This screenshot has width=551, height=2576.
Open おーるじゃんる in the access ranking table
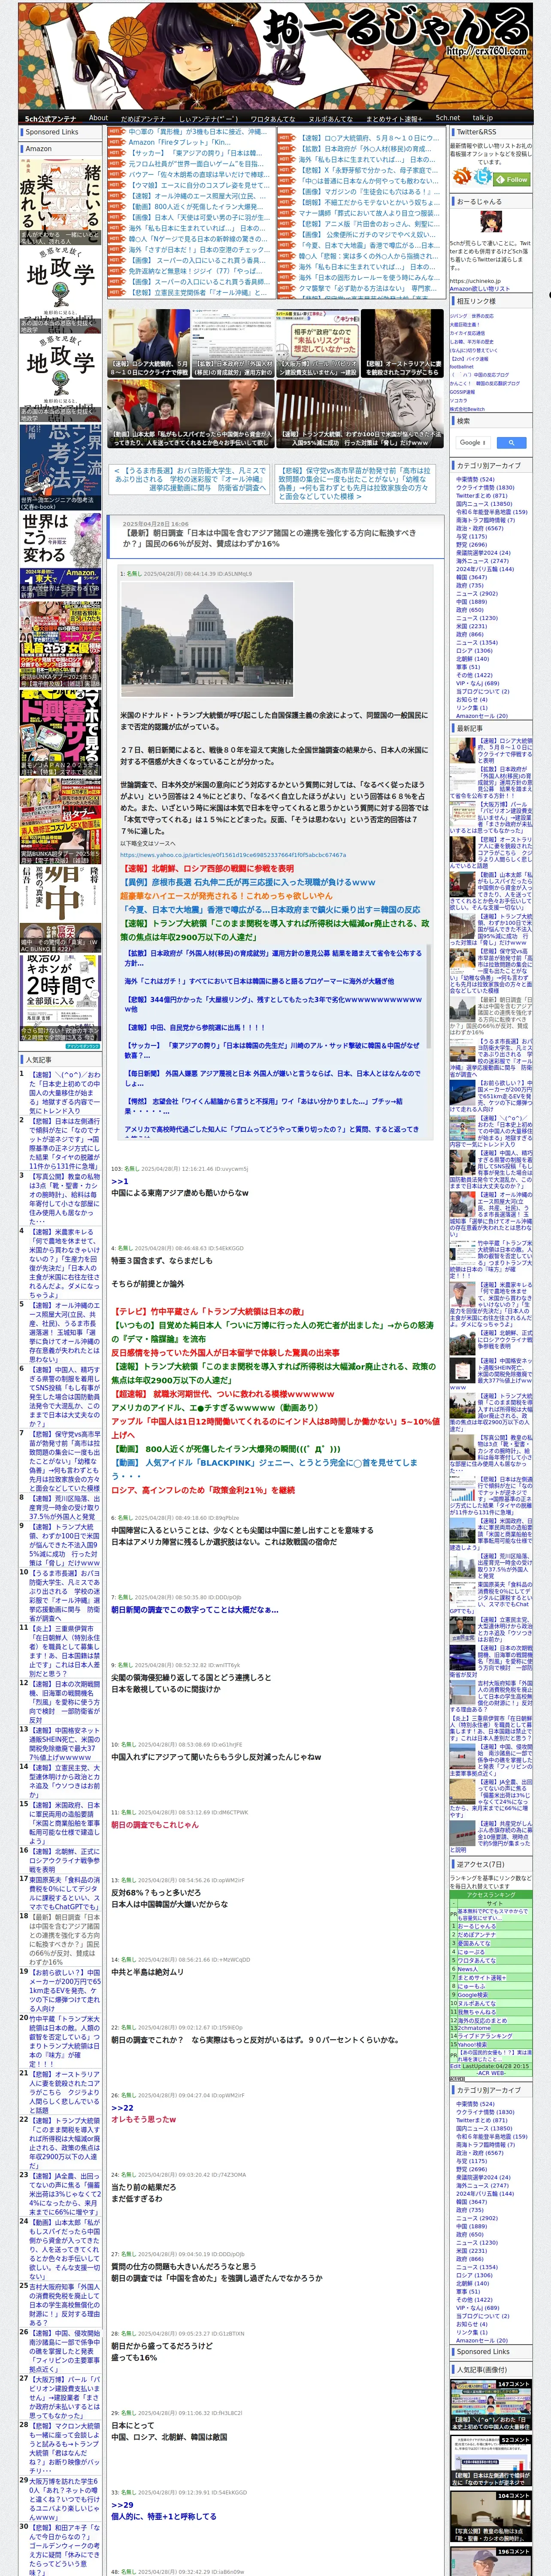click(x=477, y=1926)
